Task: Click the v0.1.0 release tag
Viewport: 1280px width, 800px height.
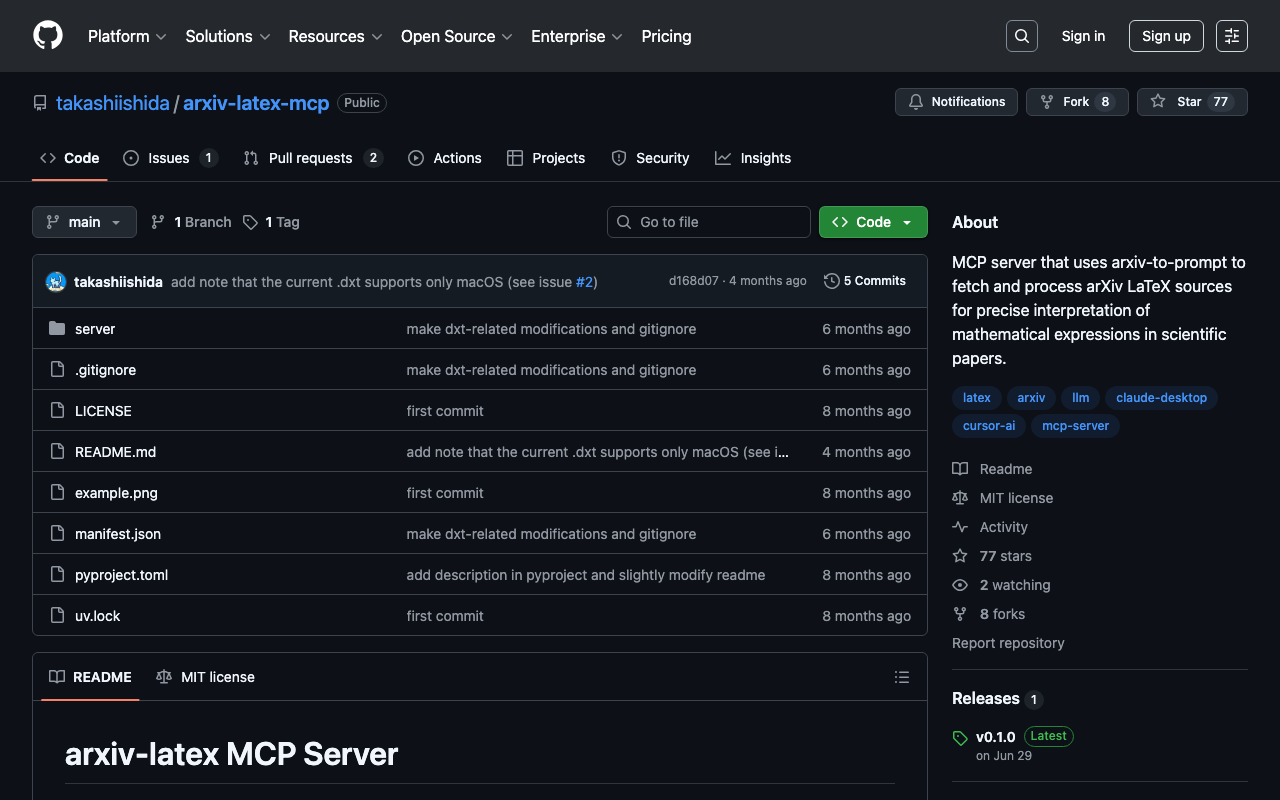Action: pyautogui.click(x=995, y=736)
